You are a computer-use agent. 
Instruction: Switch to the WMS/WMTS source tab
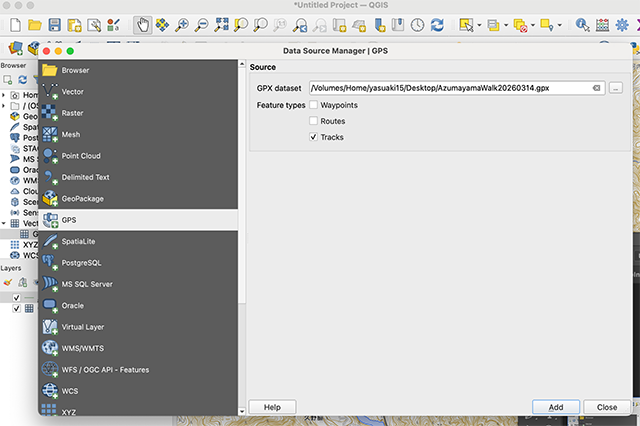[138, 348]
